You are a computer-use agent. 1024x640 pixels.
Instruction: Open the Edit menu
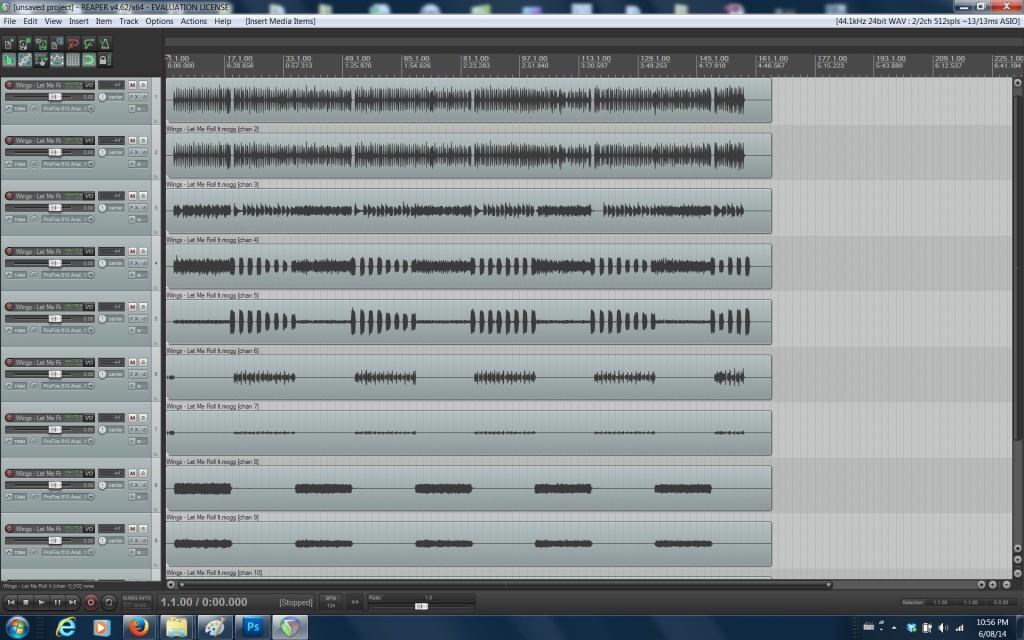(x=30, y=21)
